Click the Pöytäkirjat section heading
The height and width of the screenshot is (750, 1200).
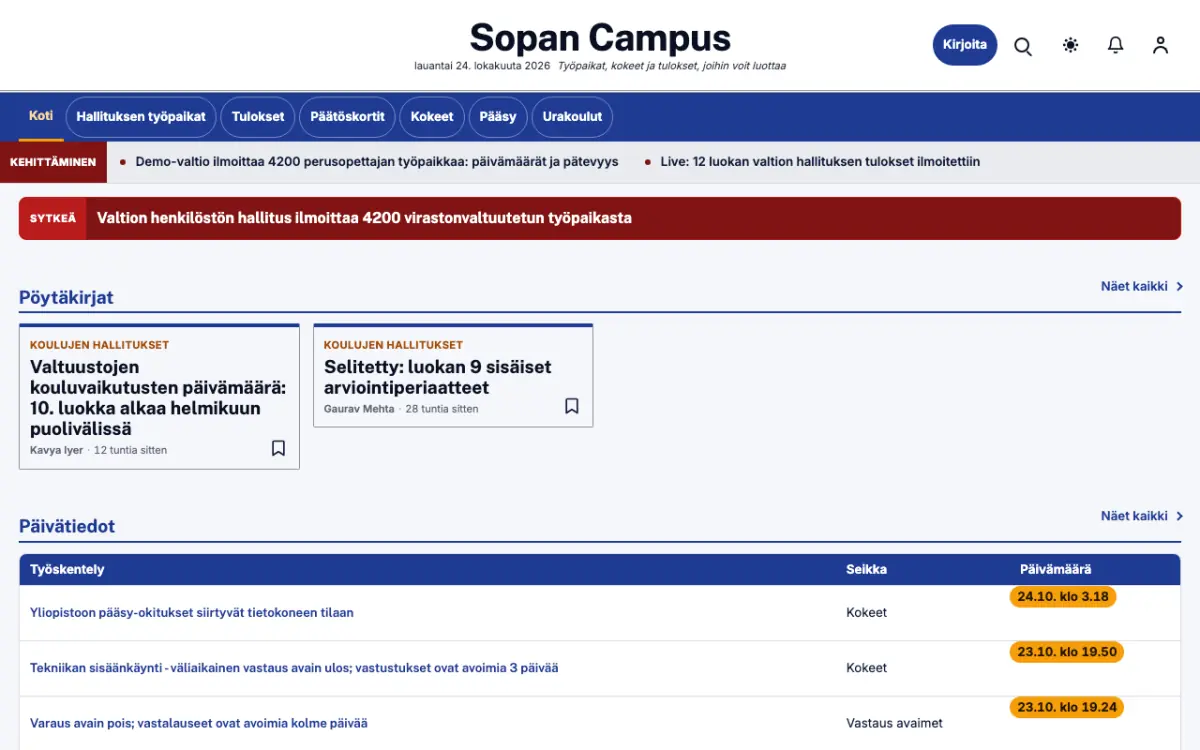[66, 297]
